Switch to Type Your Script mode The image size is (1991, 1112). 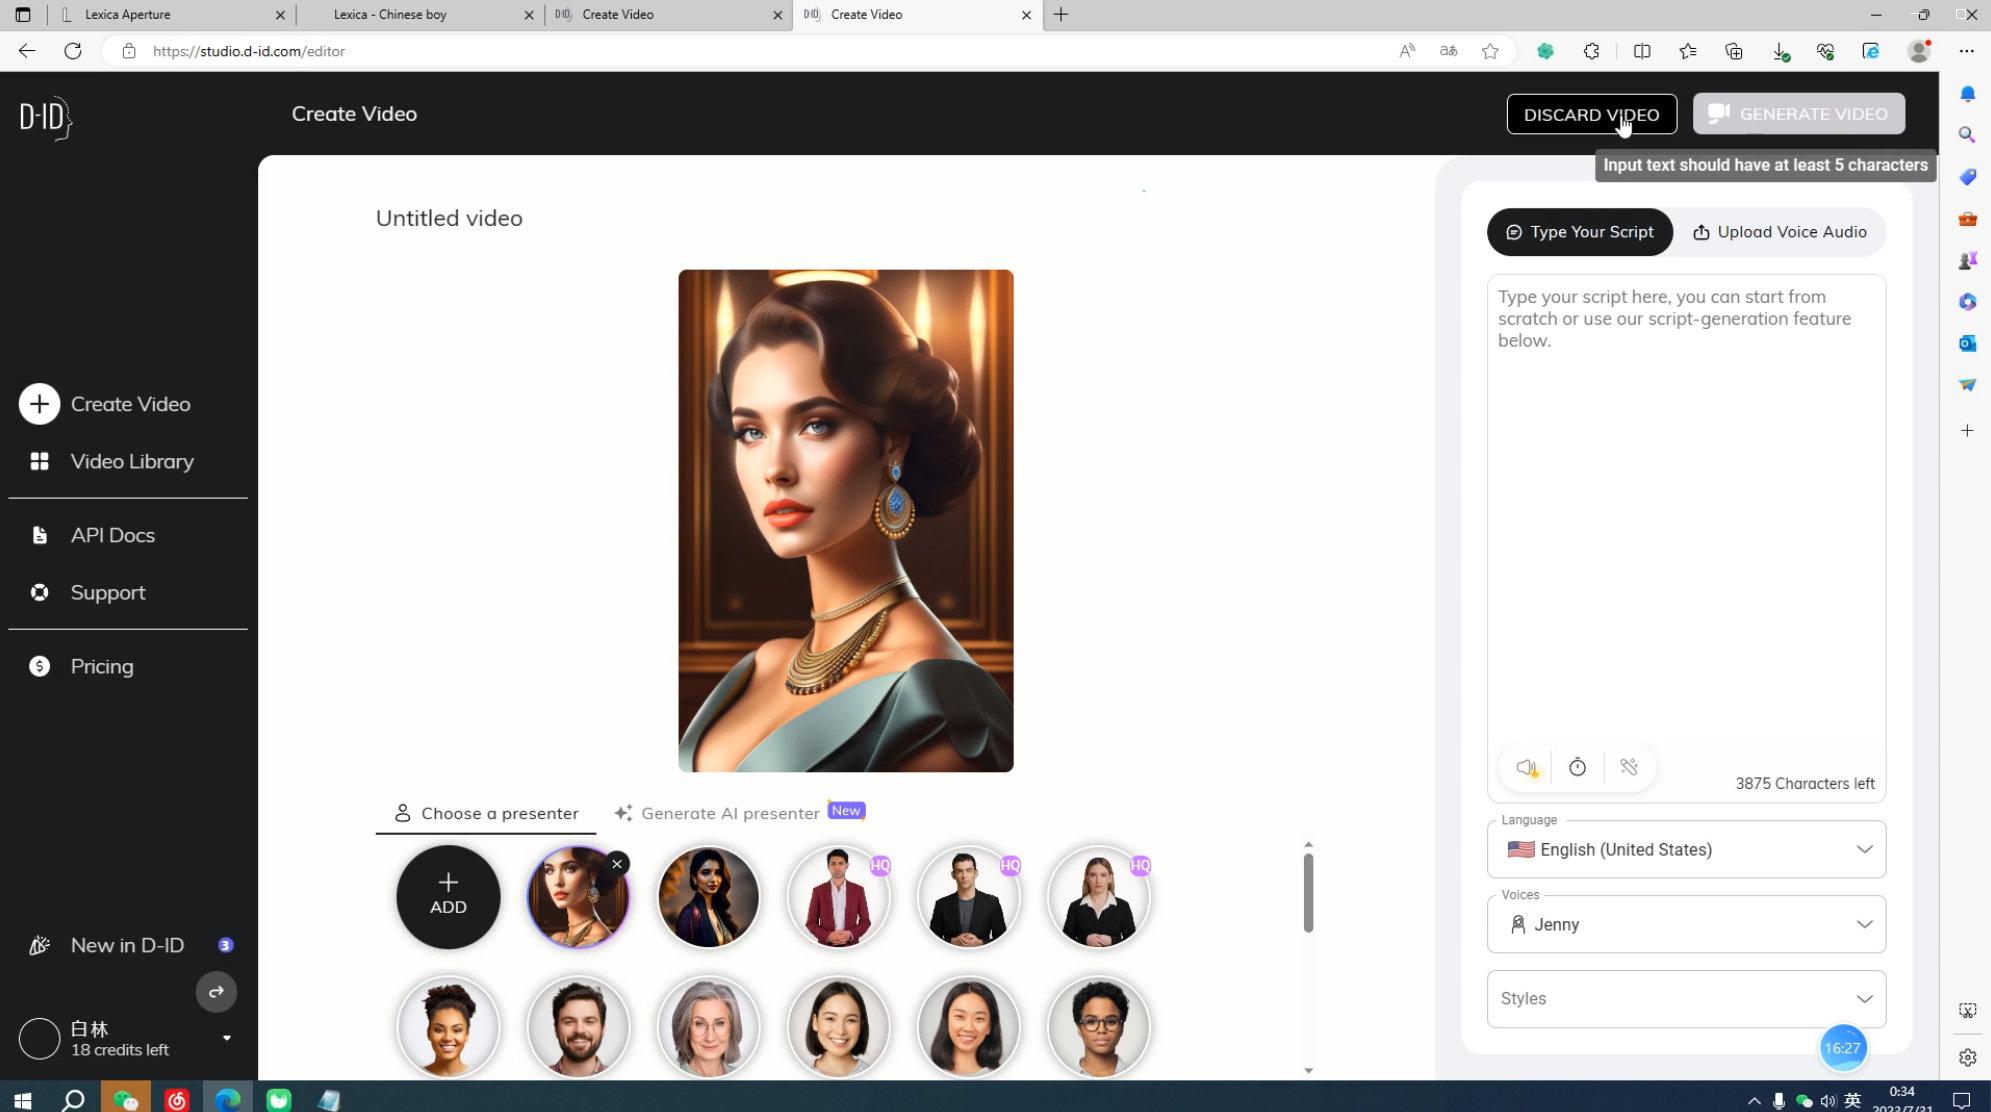(1579, 232)
